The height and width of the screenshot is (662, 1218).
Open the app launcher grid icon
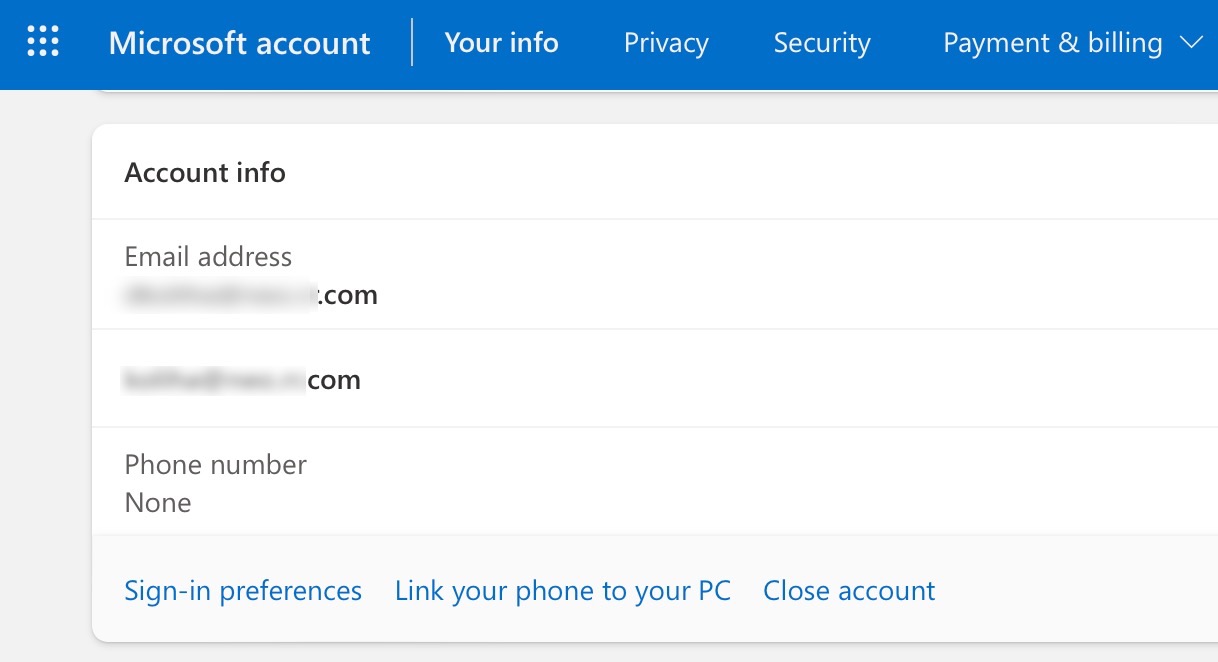[x=43, y=42]
